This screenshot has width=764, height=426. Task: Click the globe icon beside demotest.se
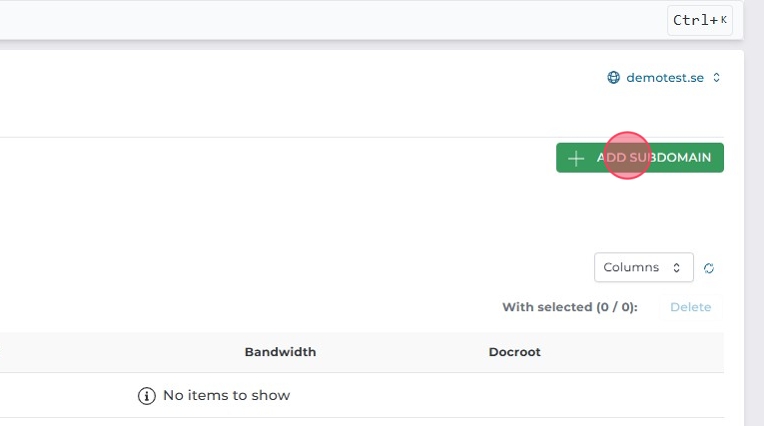coord(614,77)
